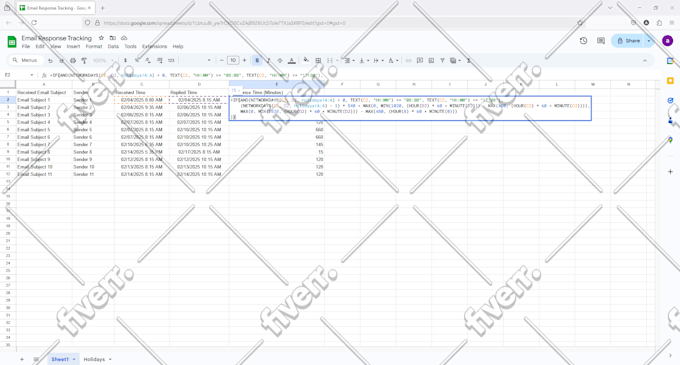Open Google Keep in side panel
Viewport: 680px width, 365px height.
[x=670, y=81]
